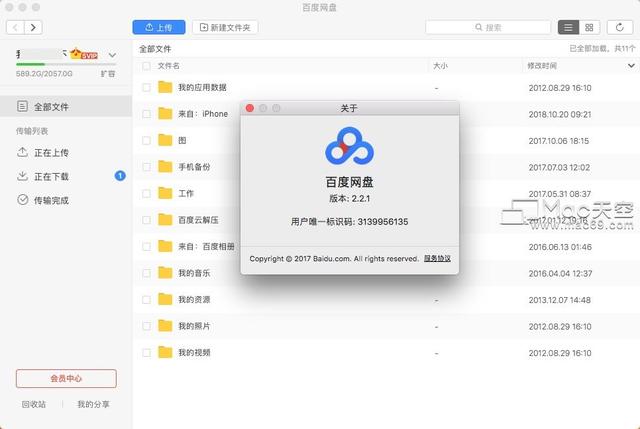Click the 我的视频 folder icon
The image size is (640, 429).
(165, 352)
